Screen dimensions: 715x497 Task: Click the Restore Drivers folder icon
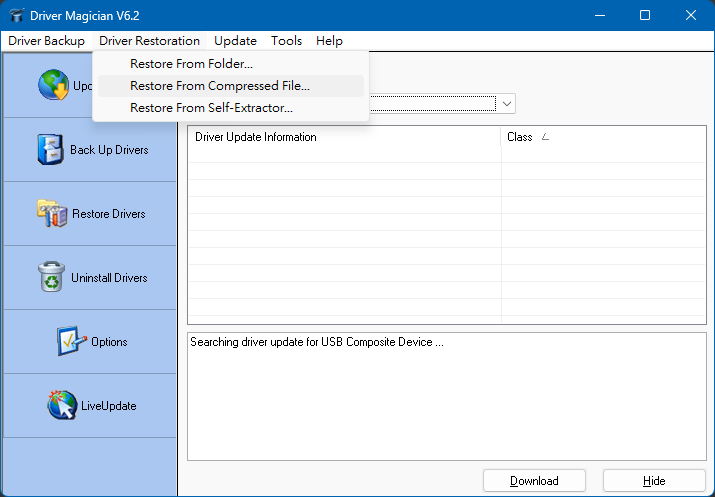coord(52,214)
